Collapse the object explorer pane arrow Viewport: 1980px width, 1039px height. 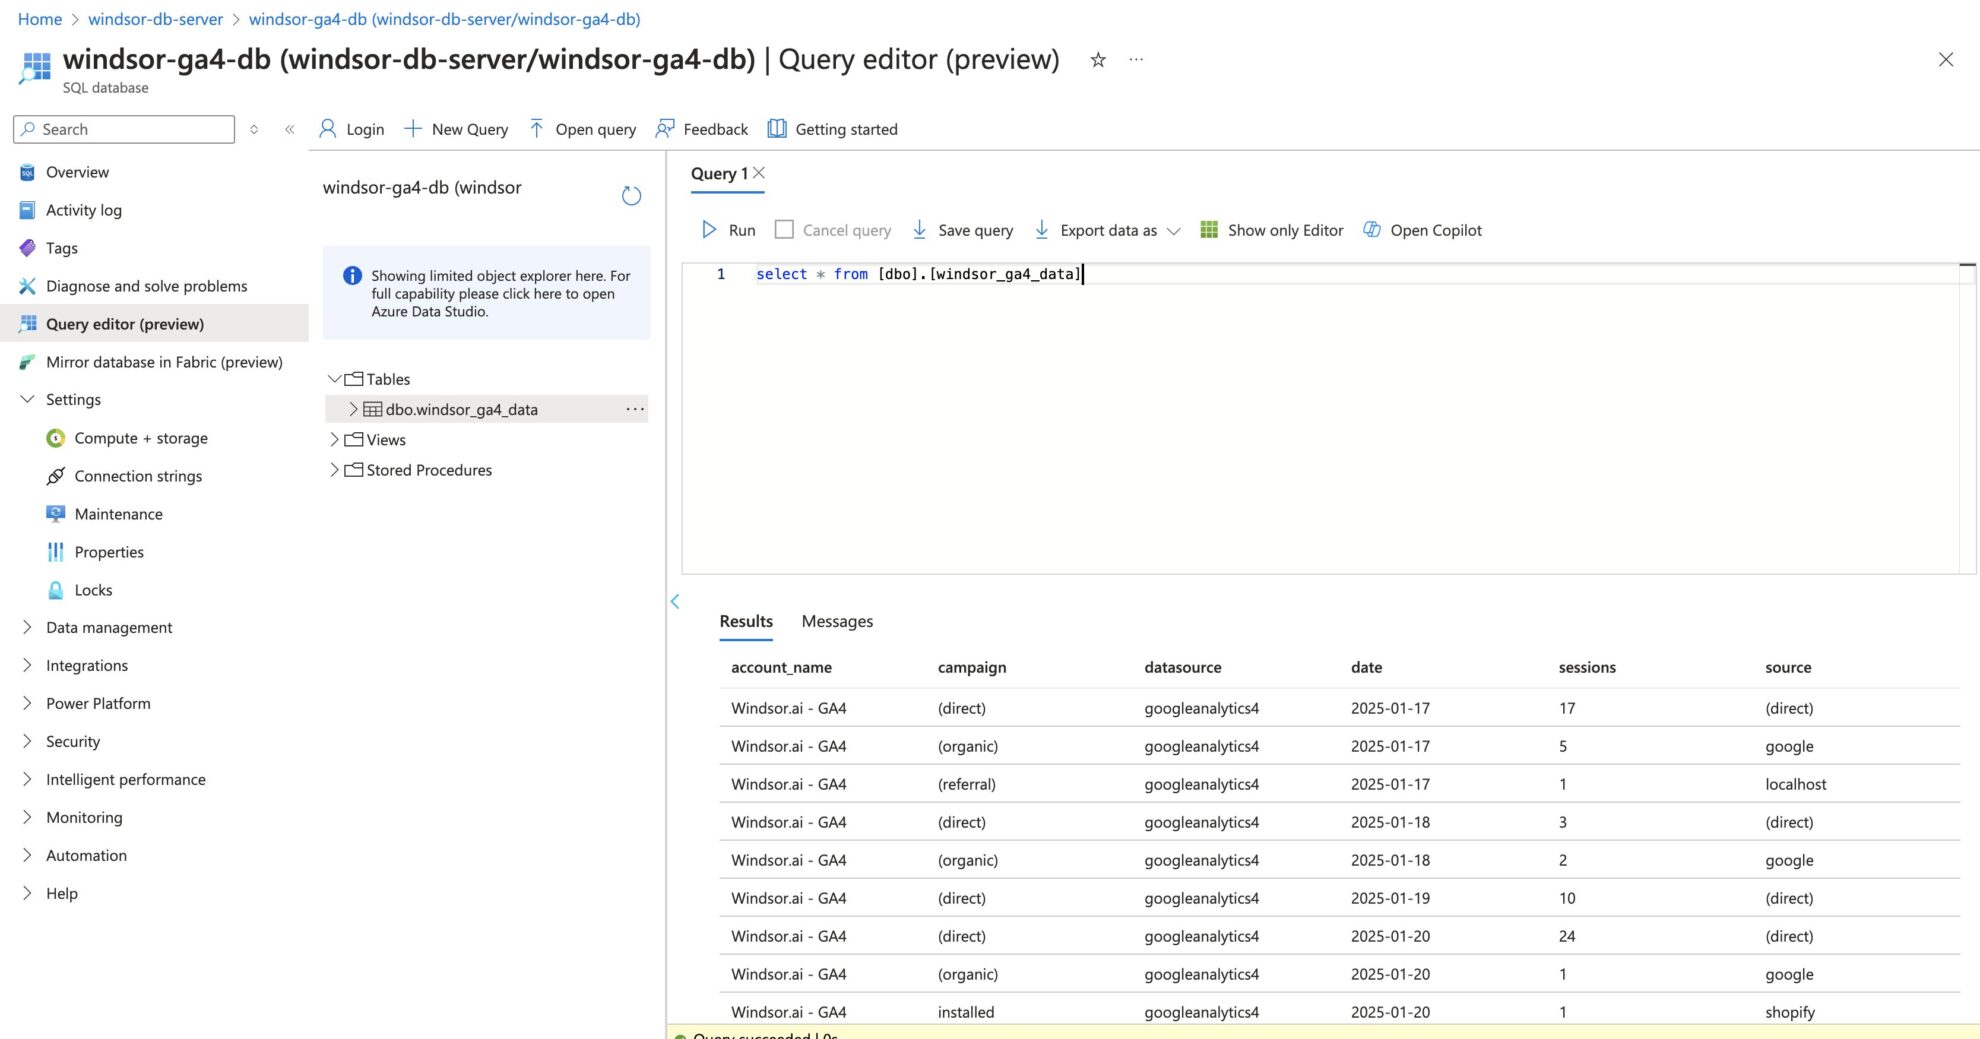pos(675,601)
